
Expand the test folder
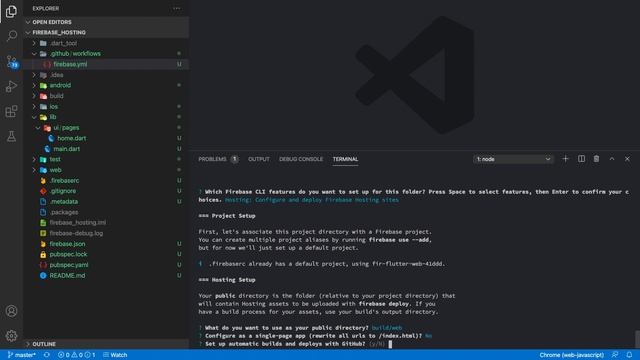106,159
